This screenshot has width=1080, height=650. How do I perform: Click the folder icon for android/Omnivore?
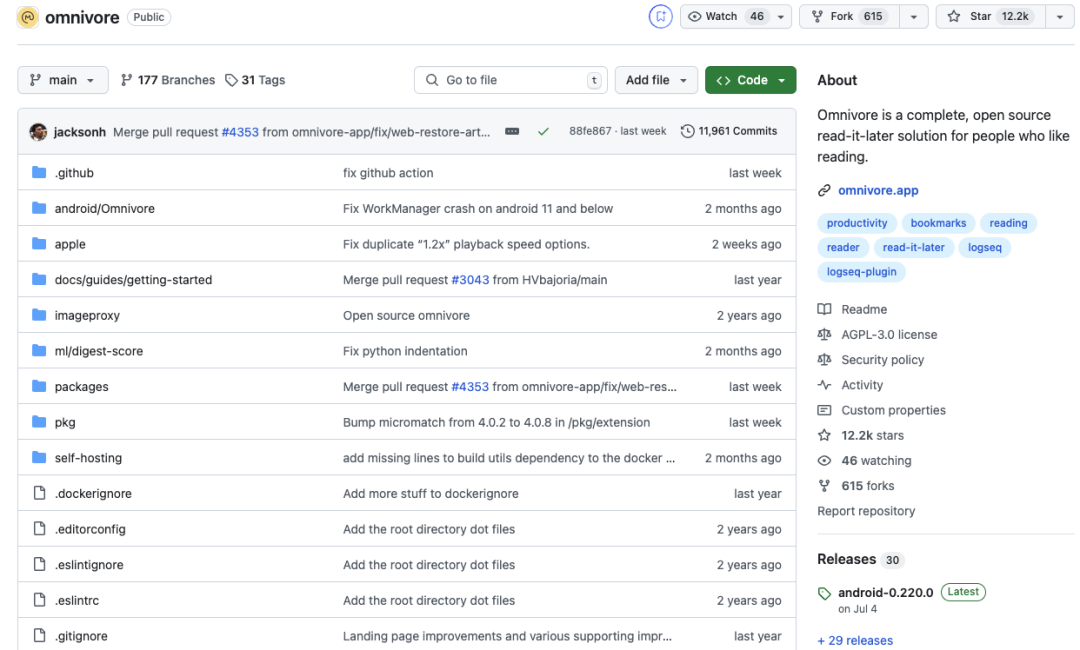[39, 208]
